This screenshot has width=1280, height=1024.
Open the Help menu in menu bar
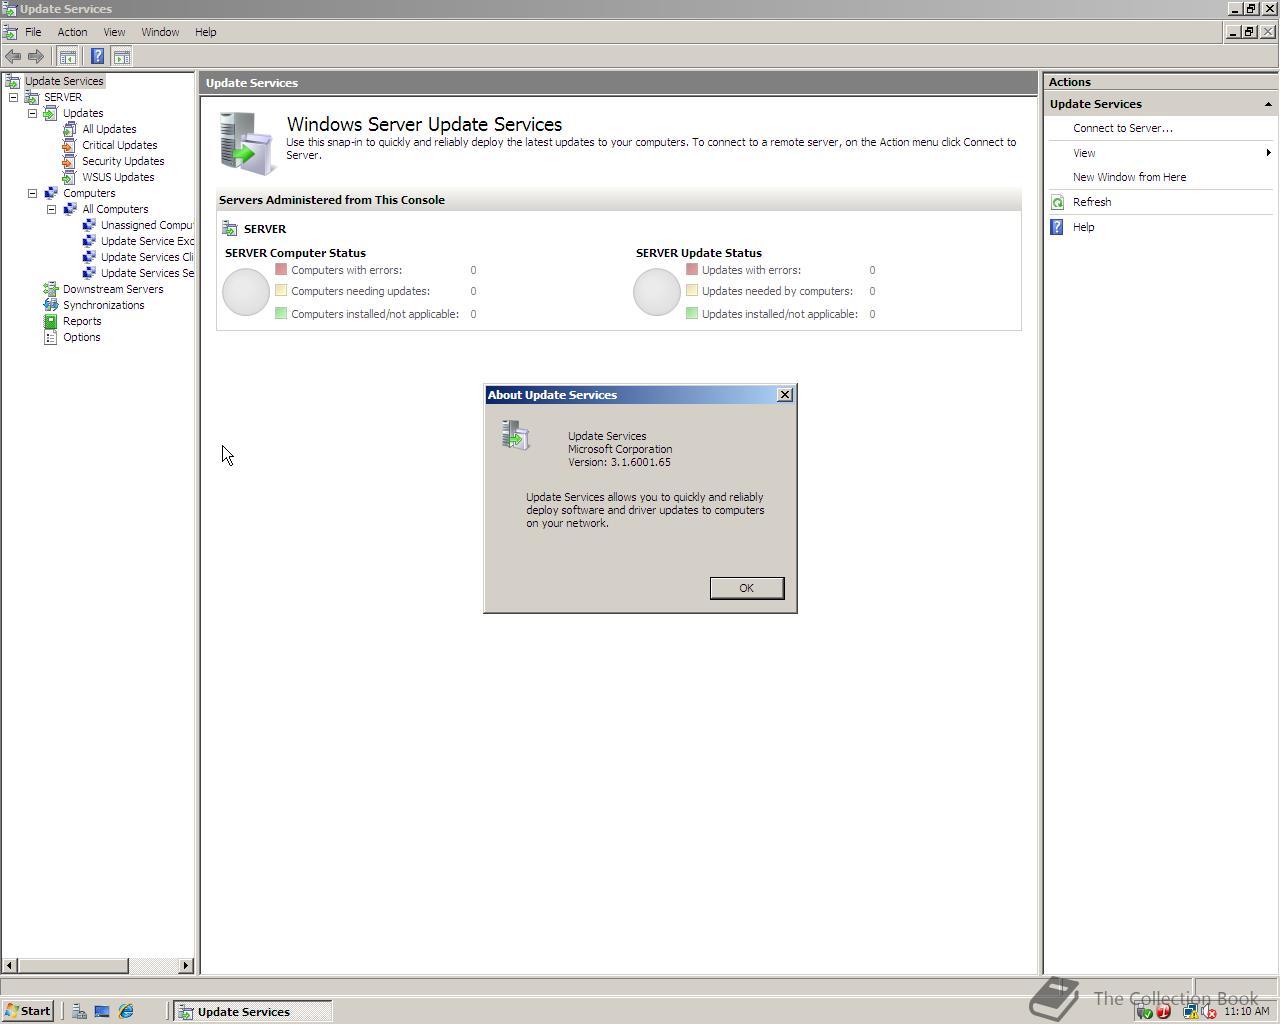pos(205,32)
